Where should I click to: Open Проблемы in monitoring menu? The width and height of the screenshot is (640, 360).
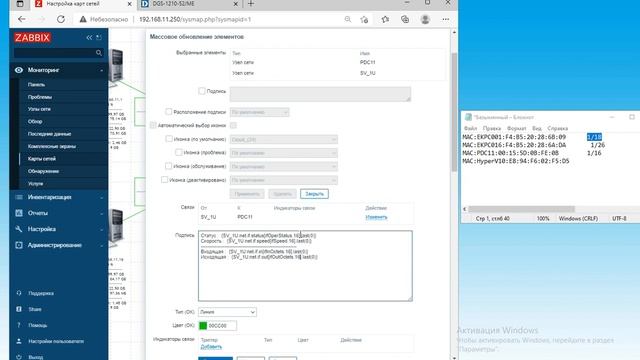click(x=40, y=97)
